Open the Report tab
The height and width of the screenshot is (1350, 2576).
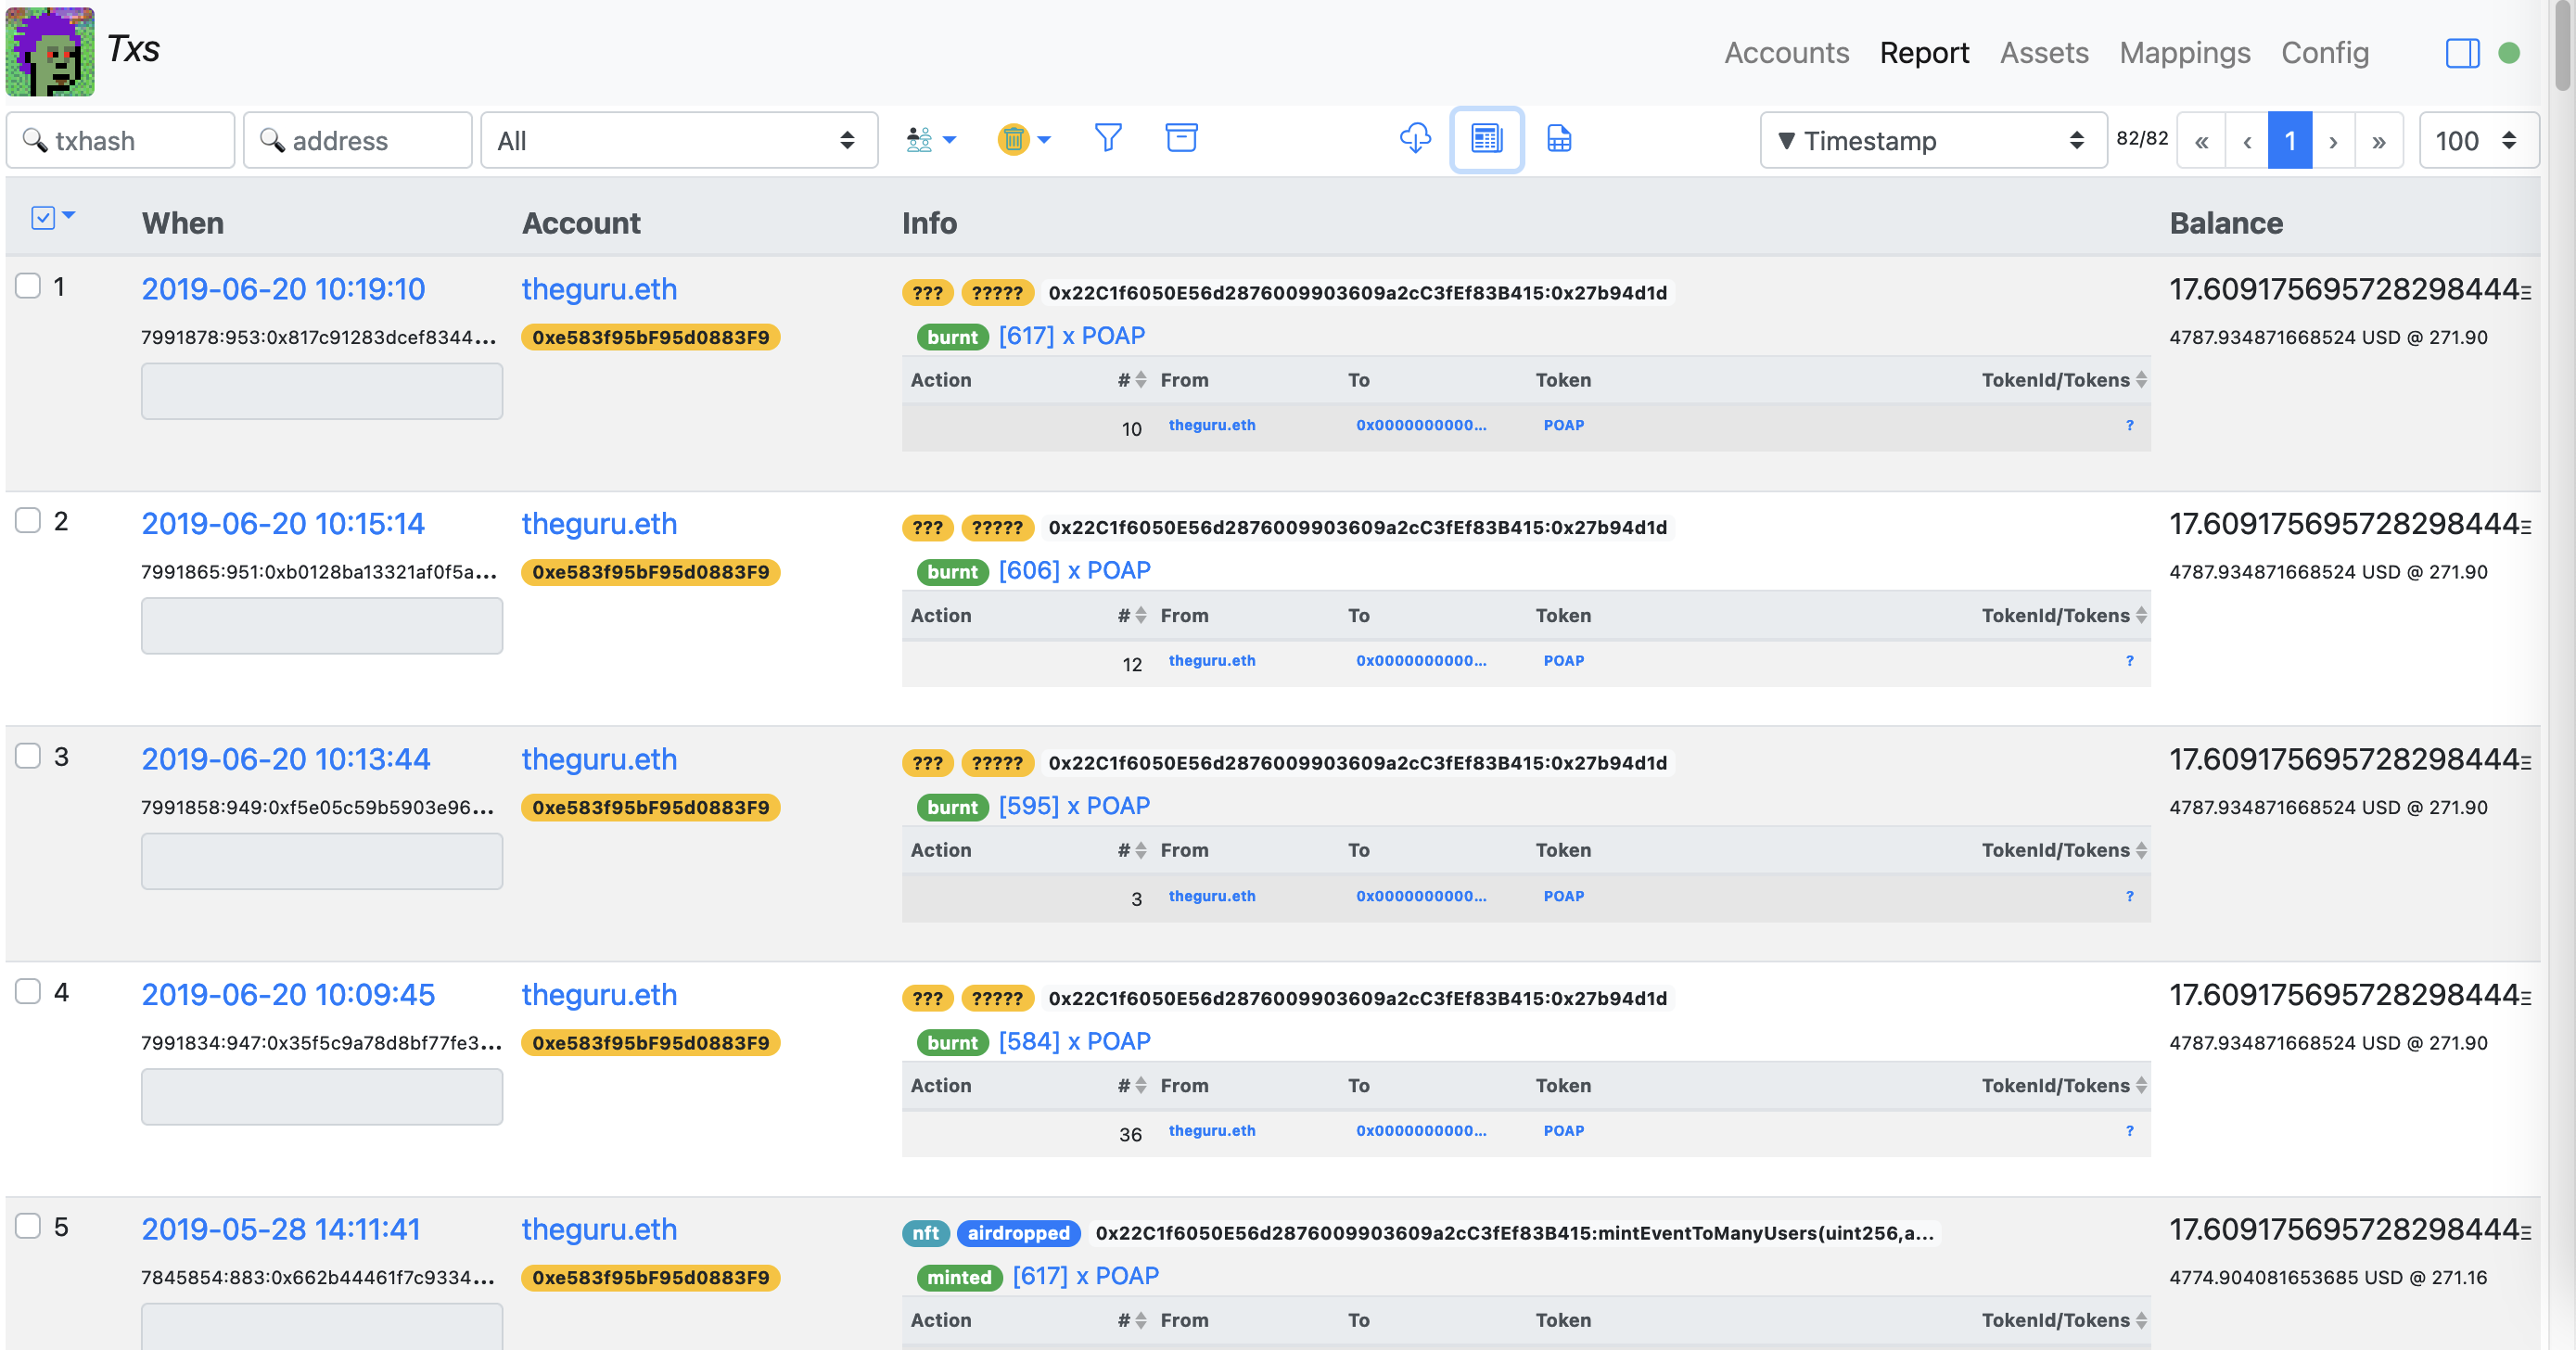pos(1924,52)
